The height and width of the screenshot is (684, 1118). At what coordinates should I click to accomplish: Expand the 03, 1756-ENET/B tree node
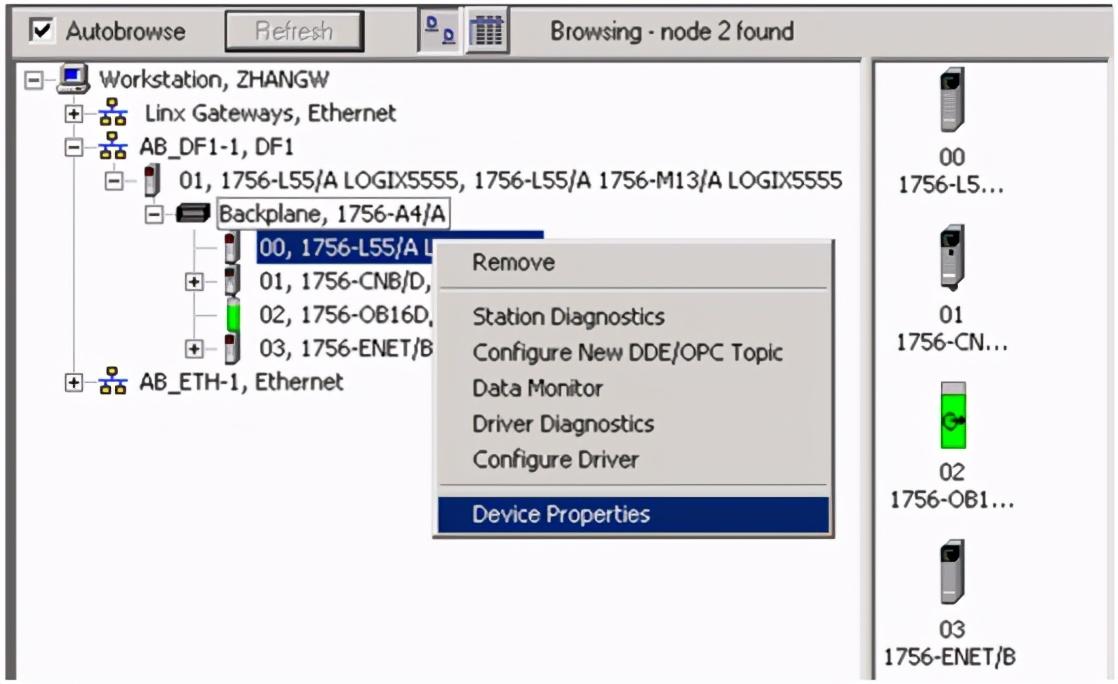click(193, 349)
